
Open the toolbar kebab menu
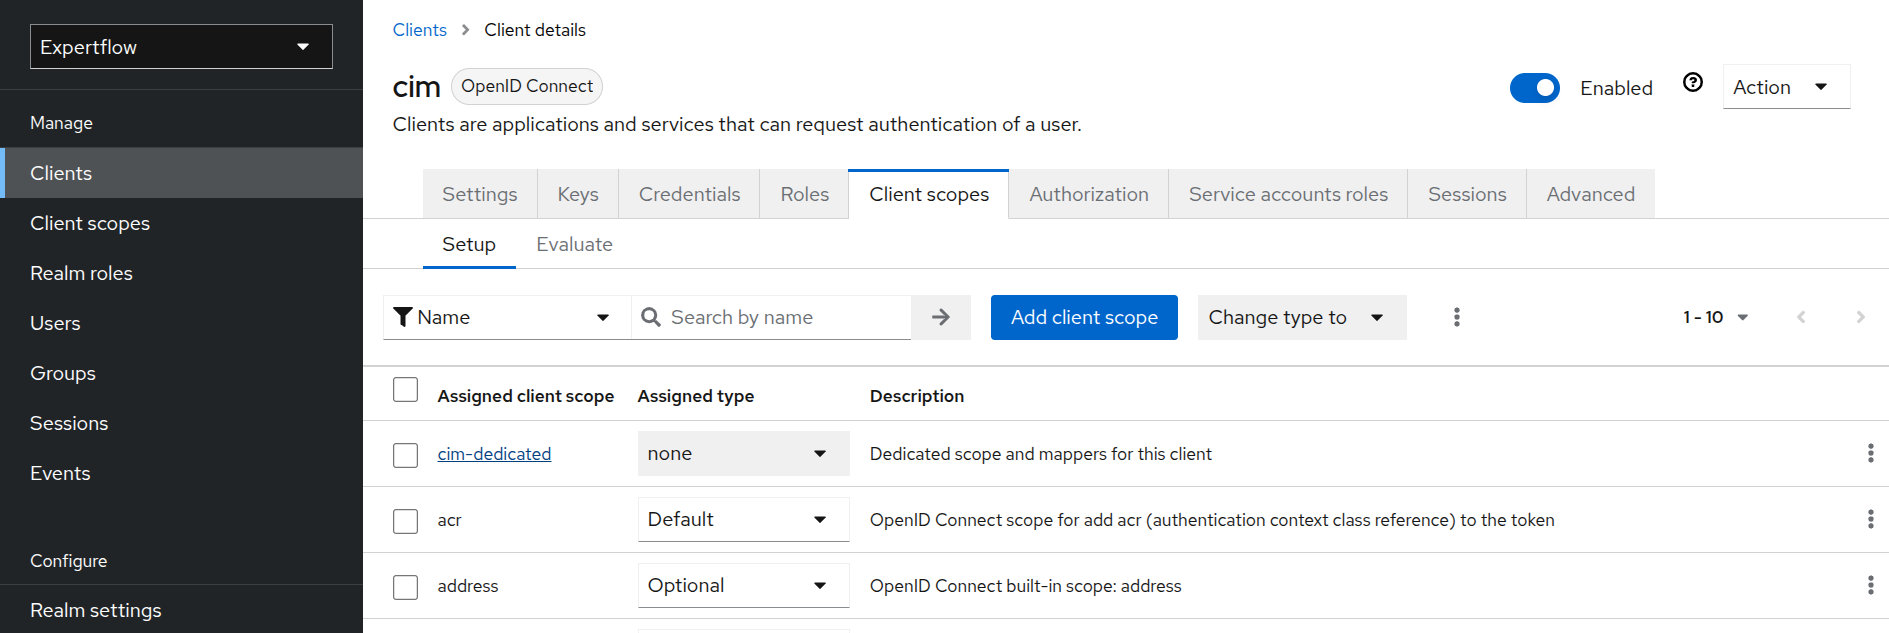(1456, 317)
